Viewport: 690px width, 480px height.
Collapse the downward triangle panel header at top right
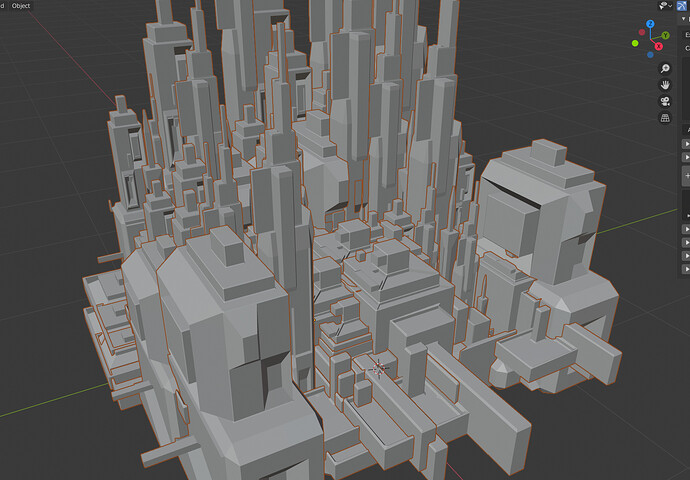coord(683,19)
